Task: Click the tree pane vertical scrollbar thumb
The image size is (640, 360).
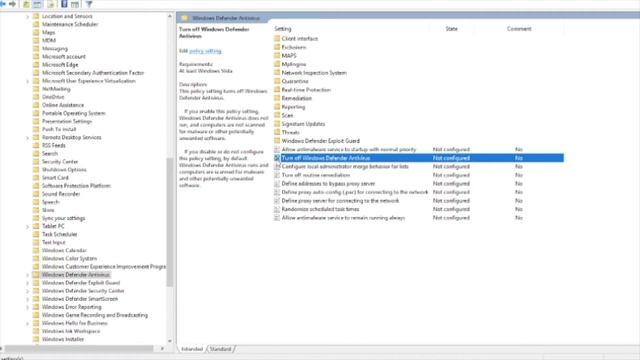Action: 170,222
